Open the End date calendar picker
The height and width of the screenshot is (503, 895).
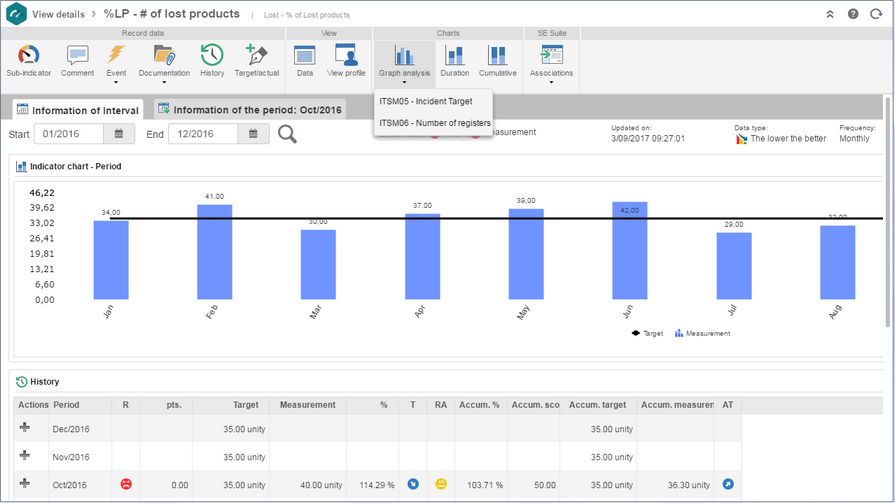[x=253, y=134]
